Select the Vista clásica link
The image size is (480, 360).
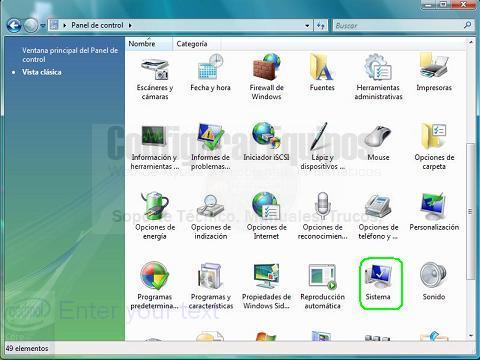(x=42, y=72)
